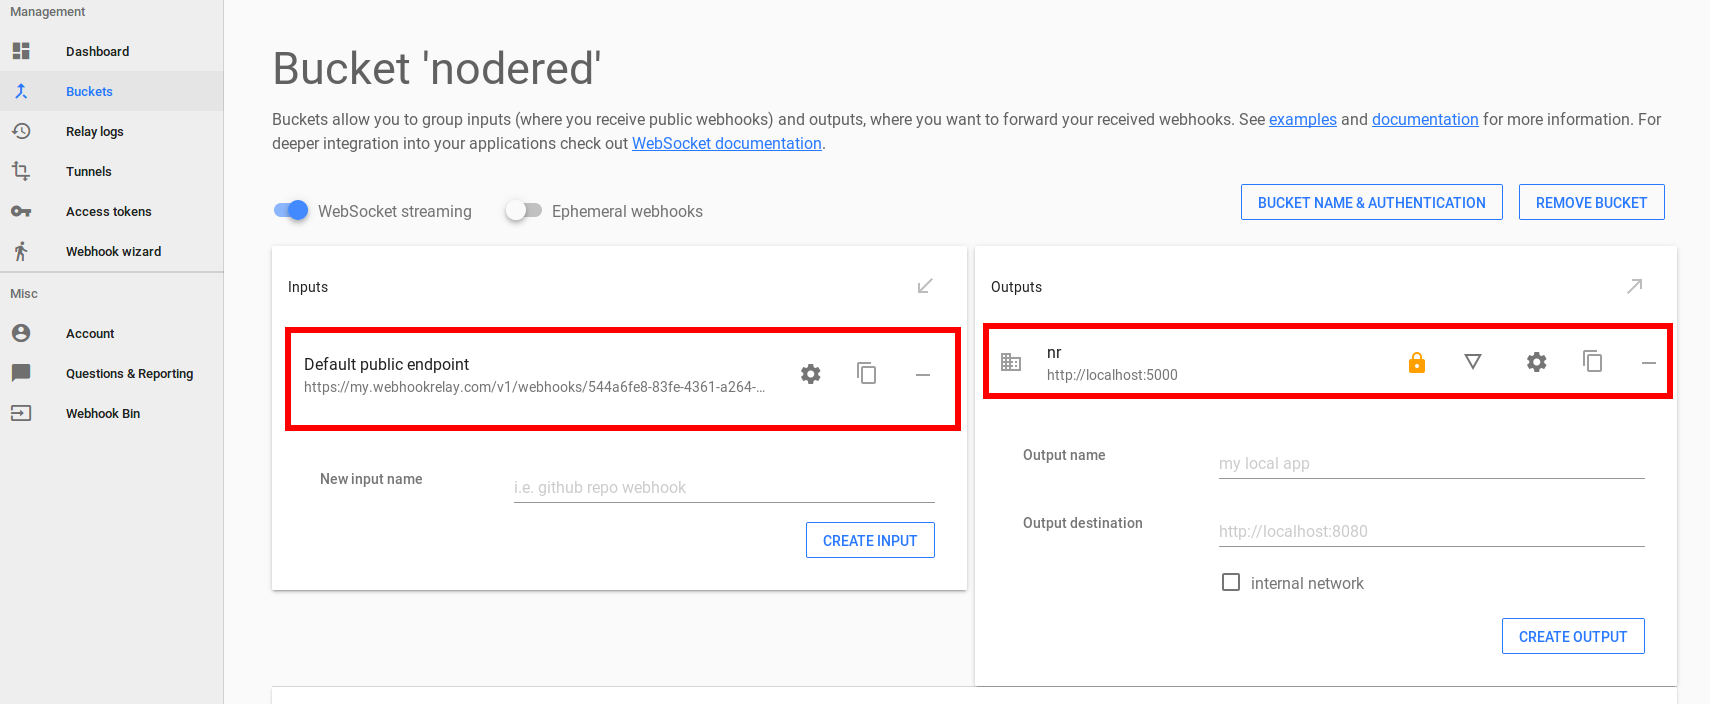This screenshot has height=704, width=1710.
Task: Copy the Default public endpoint URL
Action: click(867, 374)
